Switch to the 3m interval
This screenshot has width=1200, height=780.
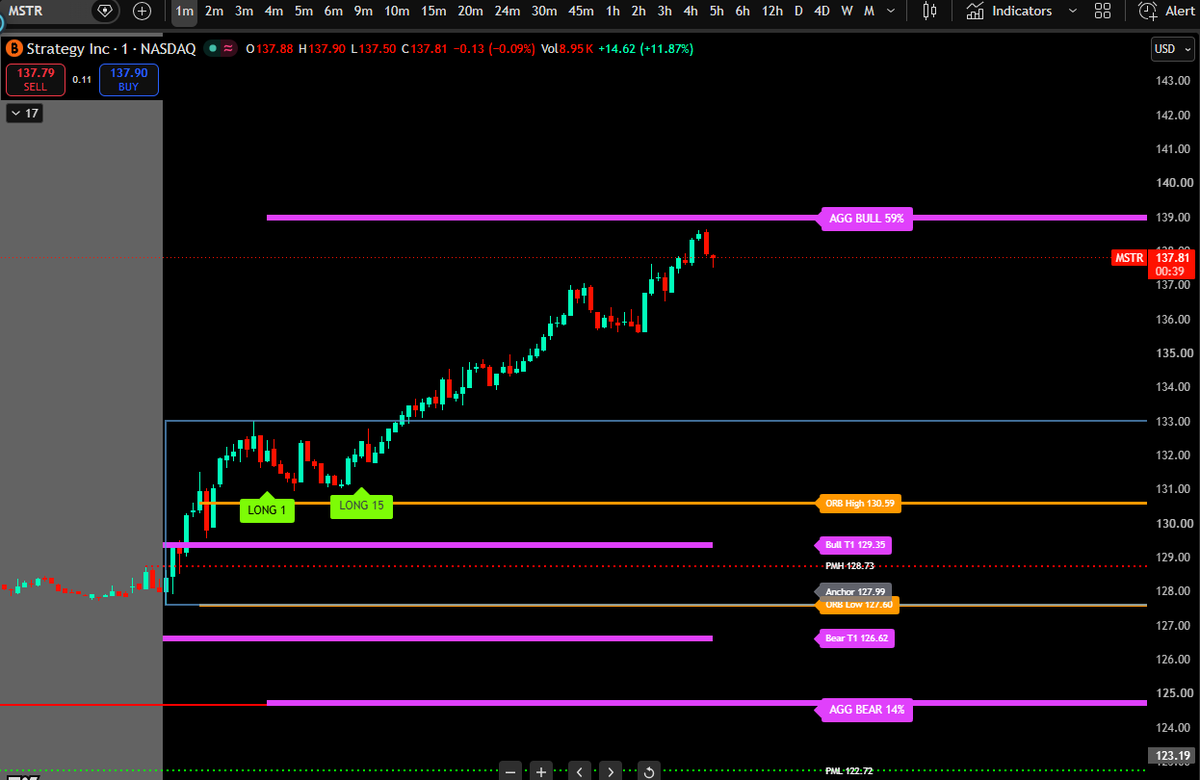coord(244,11)
